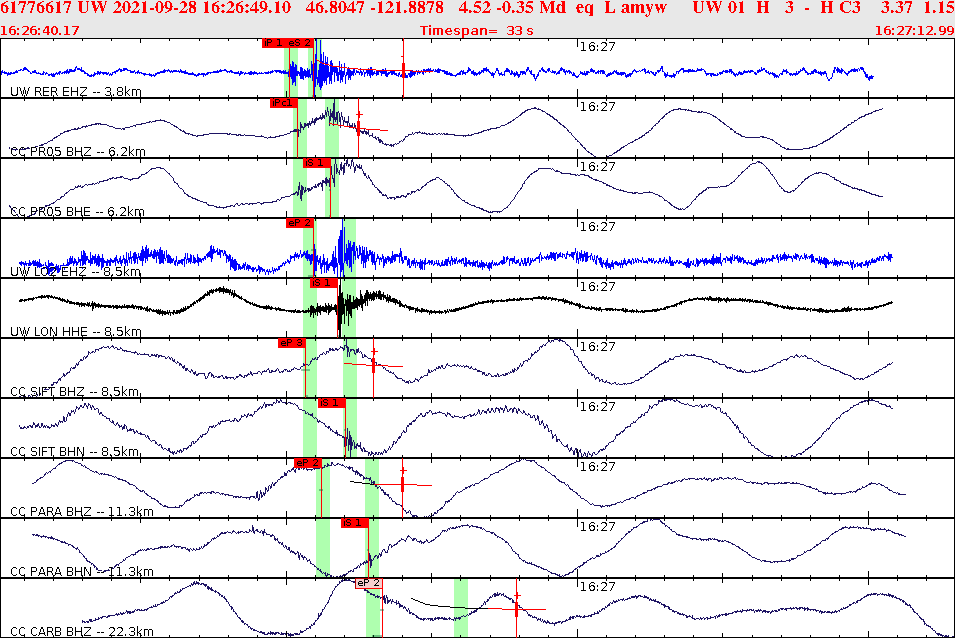
Task: Click the eS 2 pick flag on the top trace
Action: (300, 43)
